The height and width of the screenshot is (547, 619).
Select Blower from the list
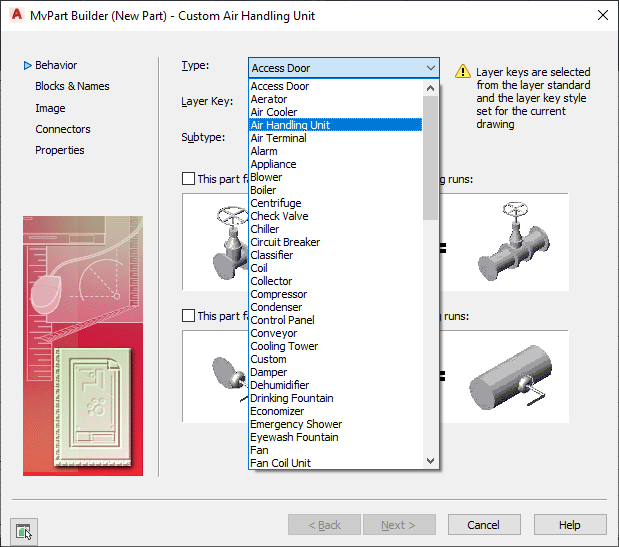tap(336, 177)
